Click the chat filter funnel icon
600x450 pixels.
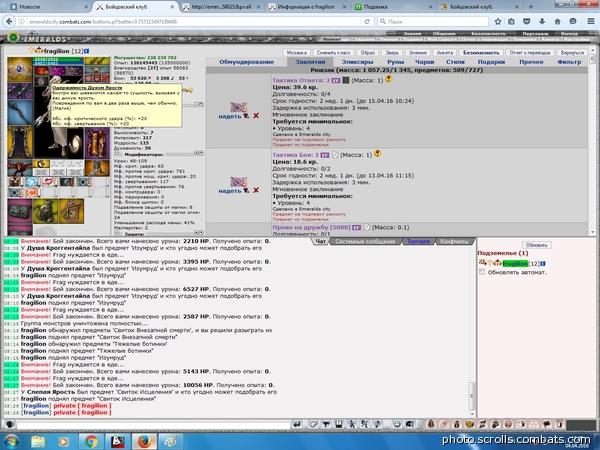(x=326, y=424)
